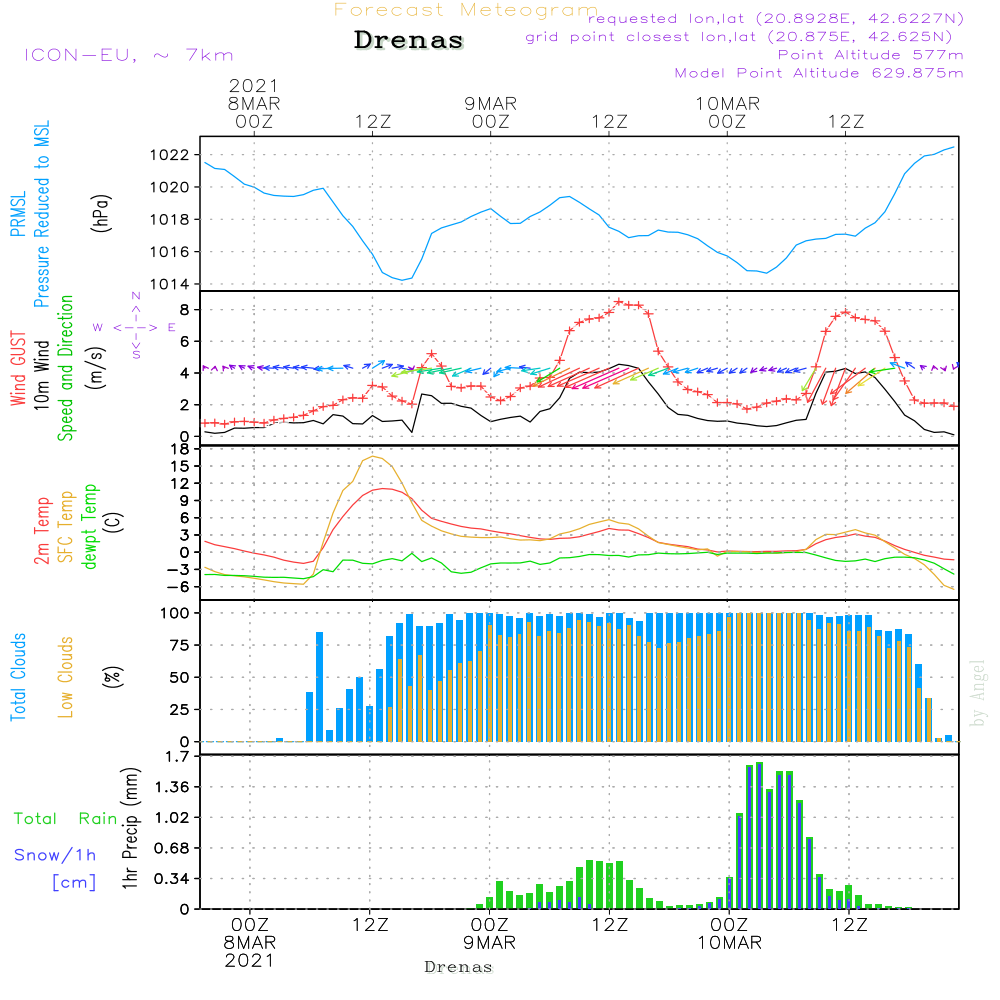Click the 'Total Rain' green label
This screenshot has width=1000, height=1000.
66,819
